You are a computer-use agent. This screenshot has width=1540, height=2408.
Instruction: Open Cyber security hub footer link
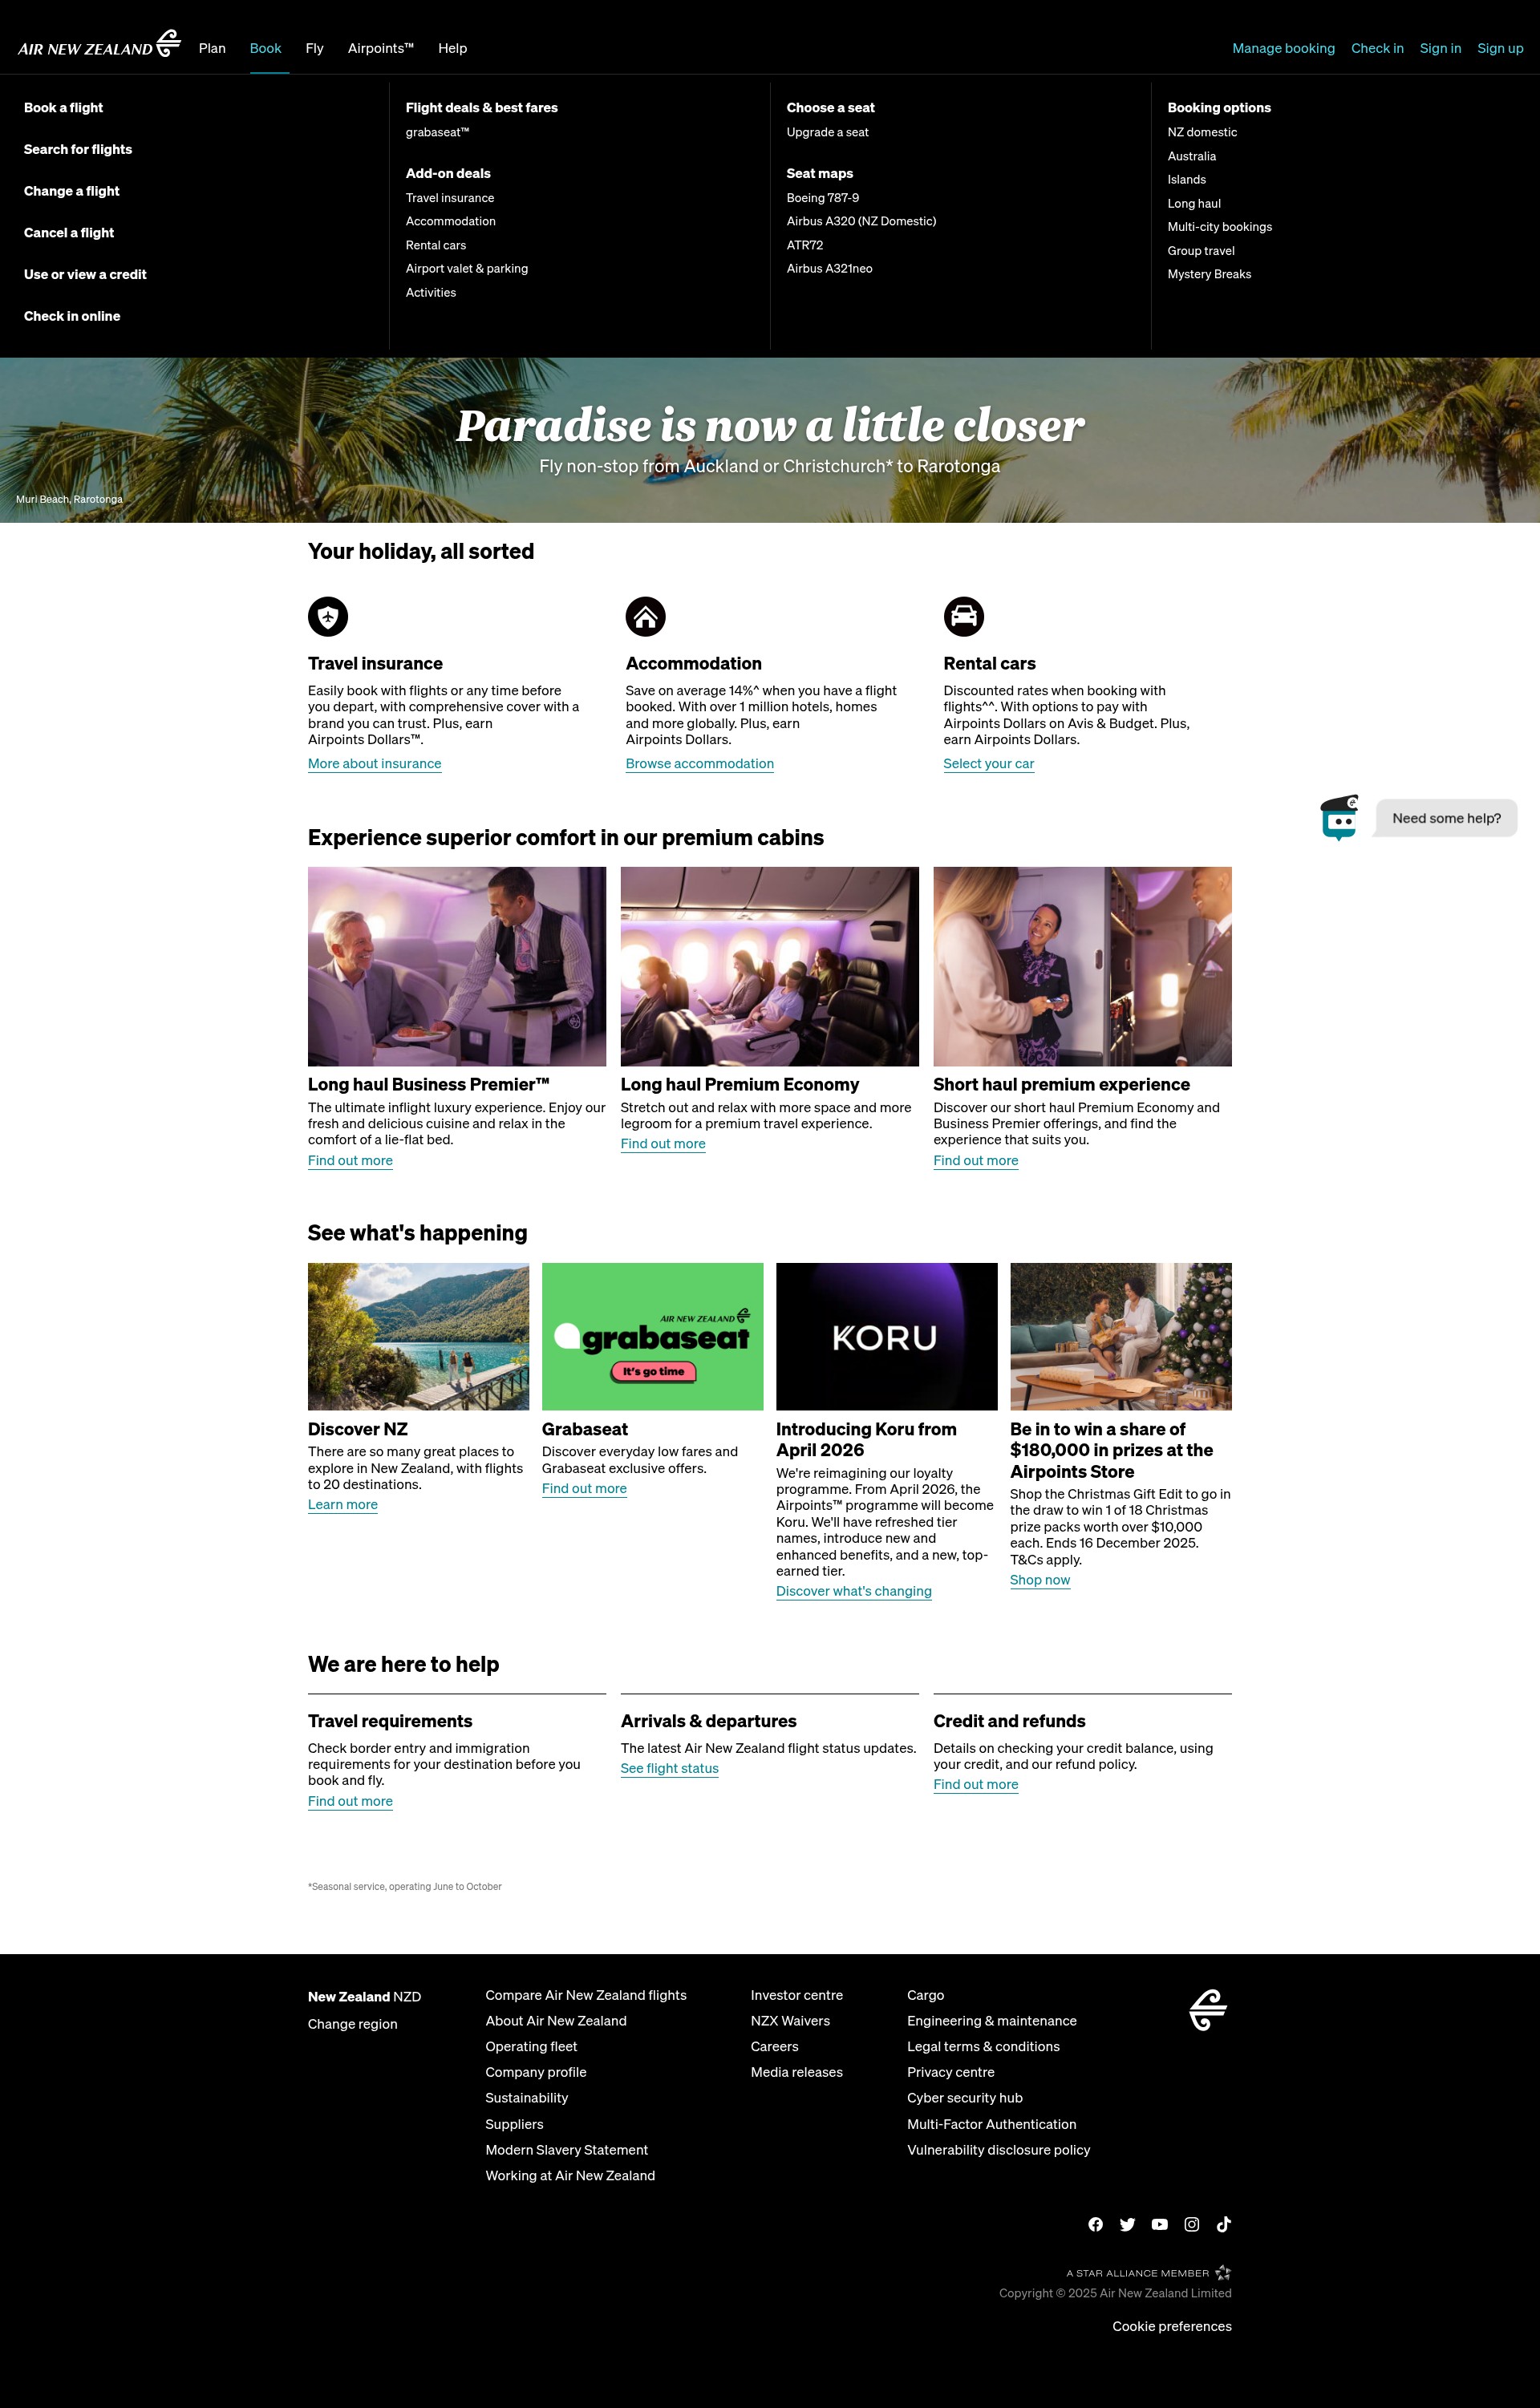[964, 2098]
